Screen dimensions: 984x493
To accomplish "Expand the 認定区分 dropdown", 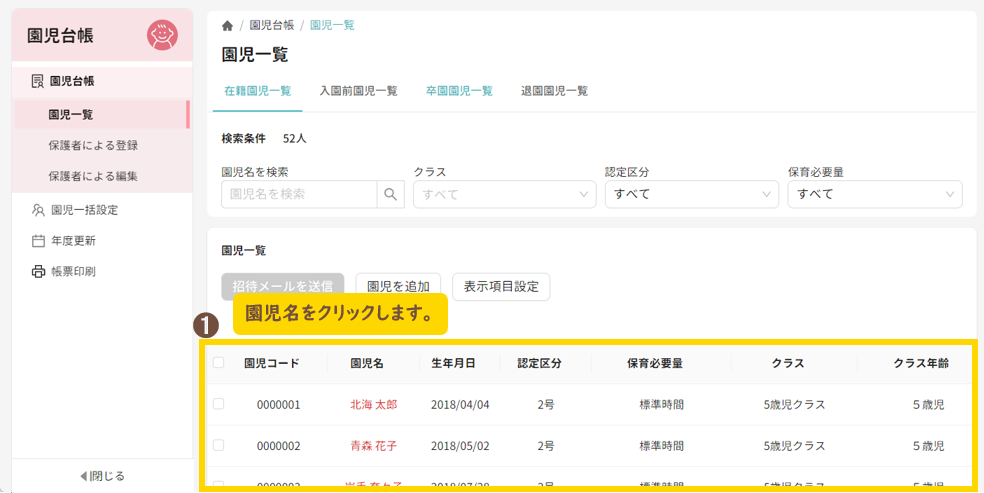I will 691,194.
